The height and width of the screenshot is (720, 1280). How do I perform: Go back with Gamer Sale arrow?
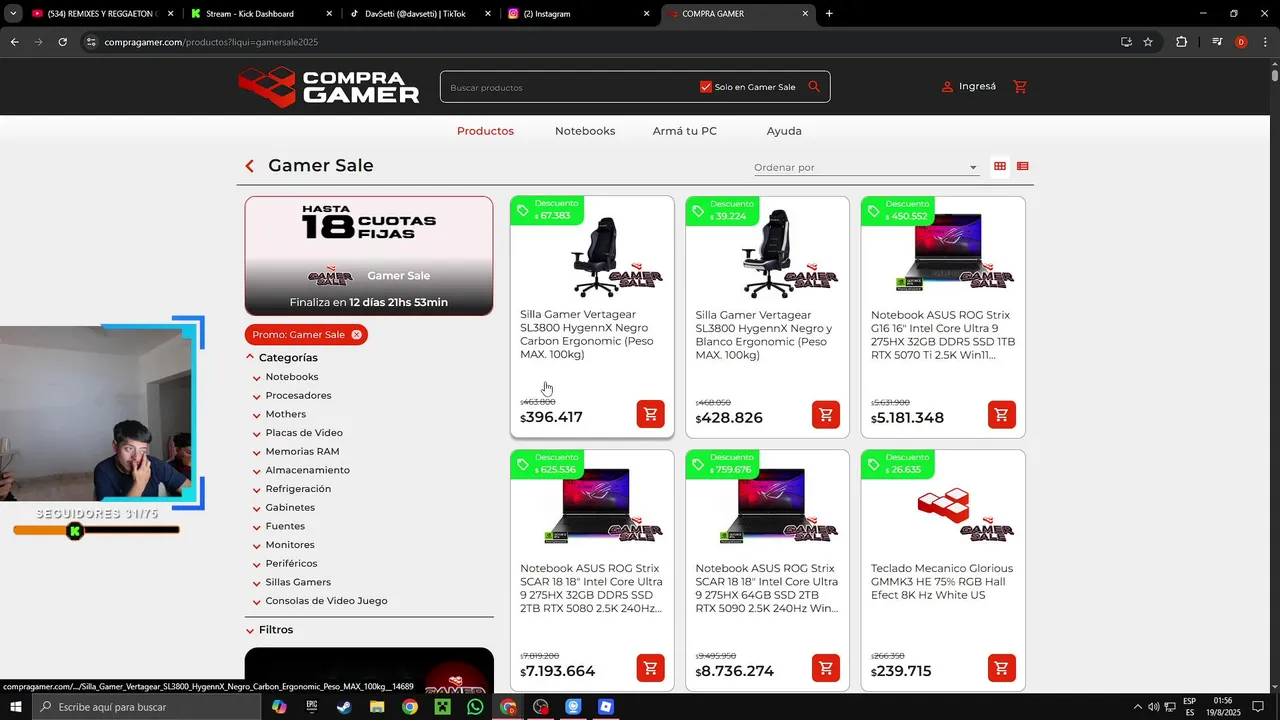coord(250,166)
